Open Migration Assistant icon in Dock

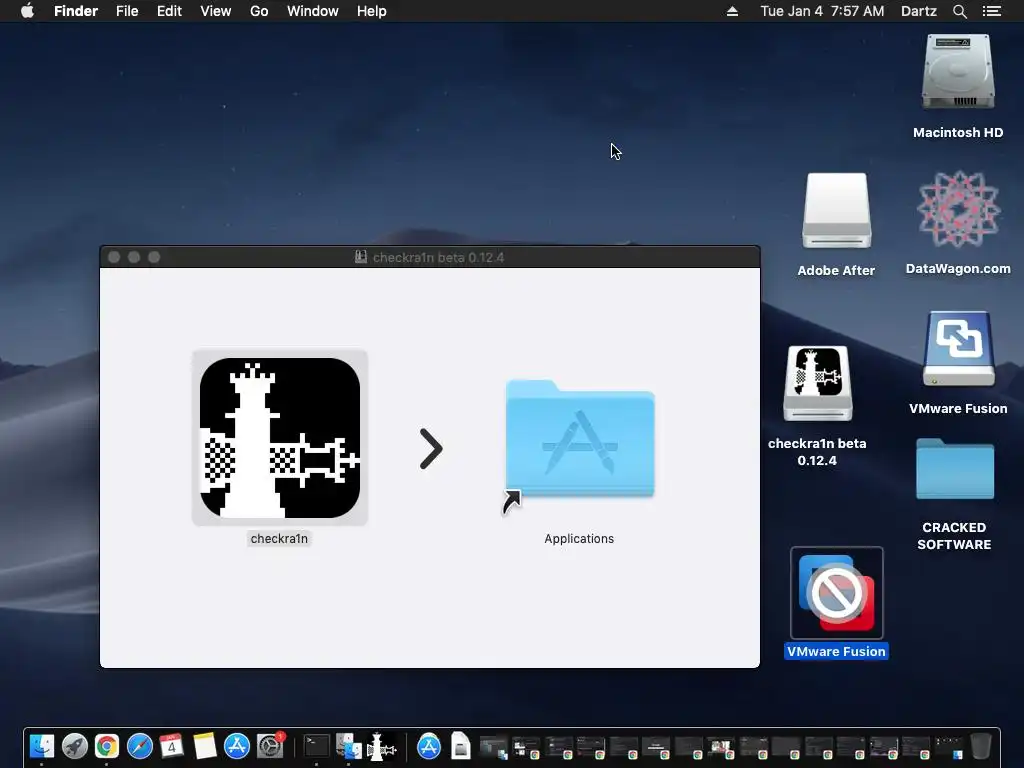pyautogui.click(x=348, y=746)
